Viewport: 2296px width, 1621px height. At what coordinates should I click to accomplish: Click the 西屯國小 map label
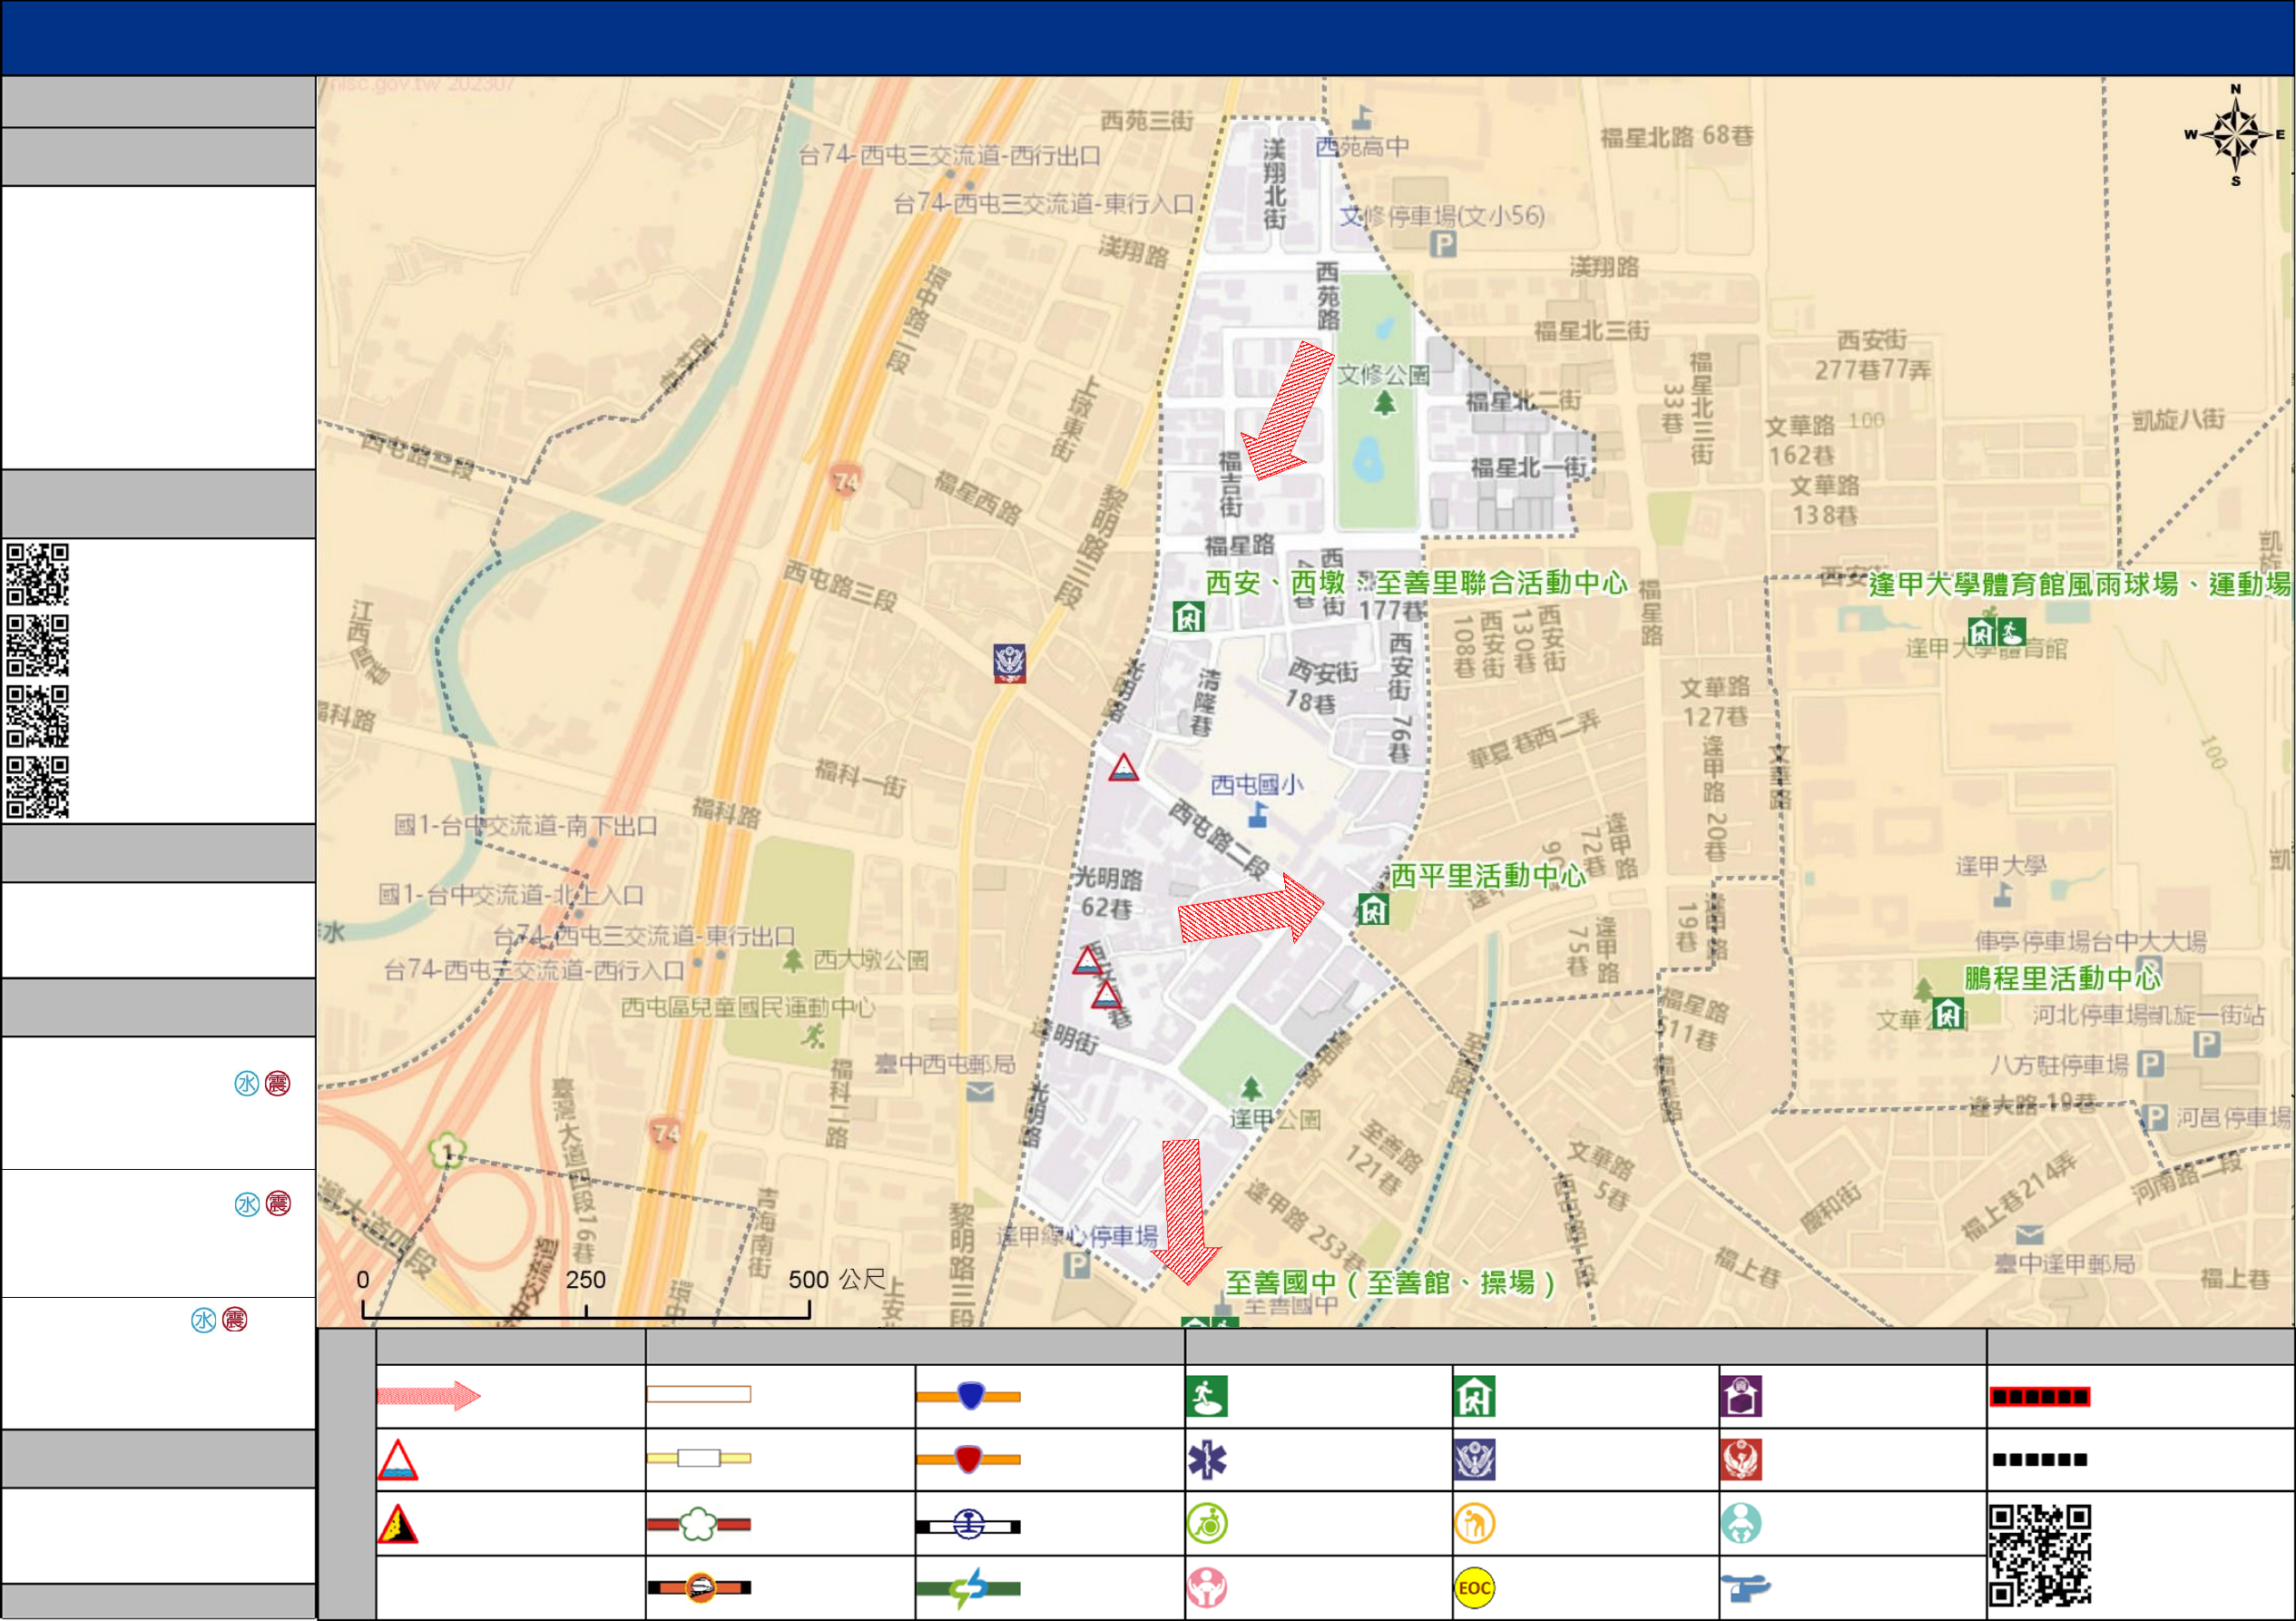pyautogui.click(x=1257, y=785)
